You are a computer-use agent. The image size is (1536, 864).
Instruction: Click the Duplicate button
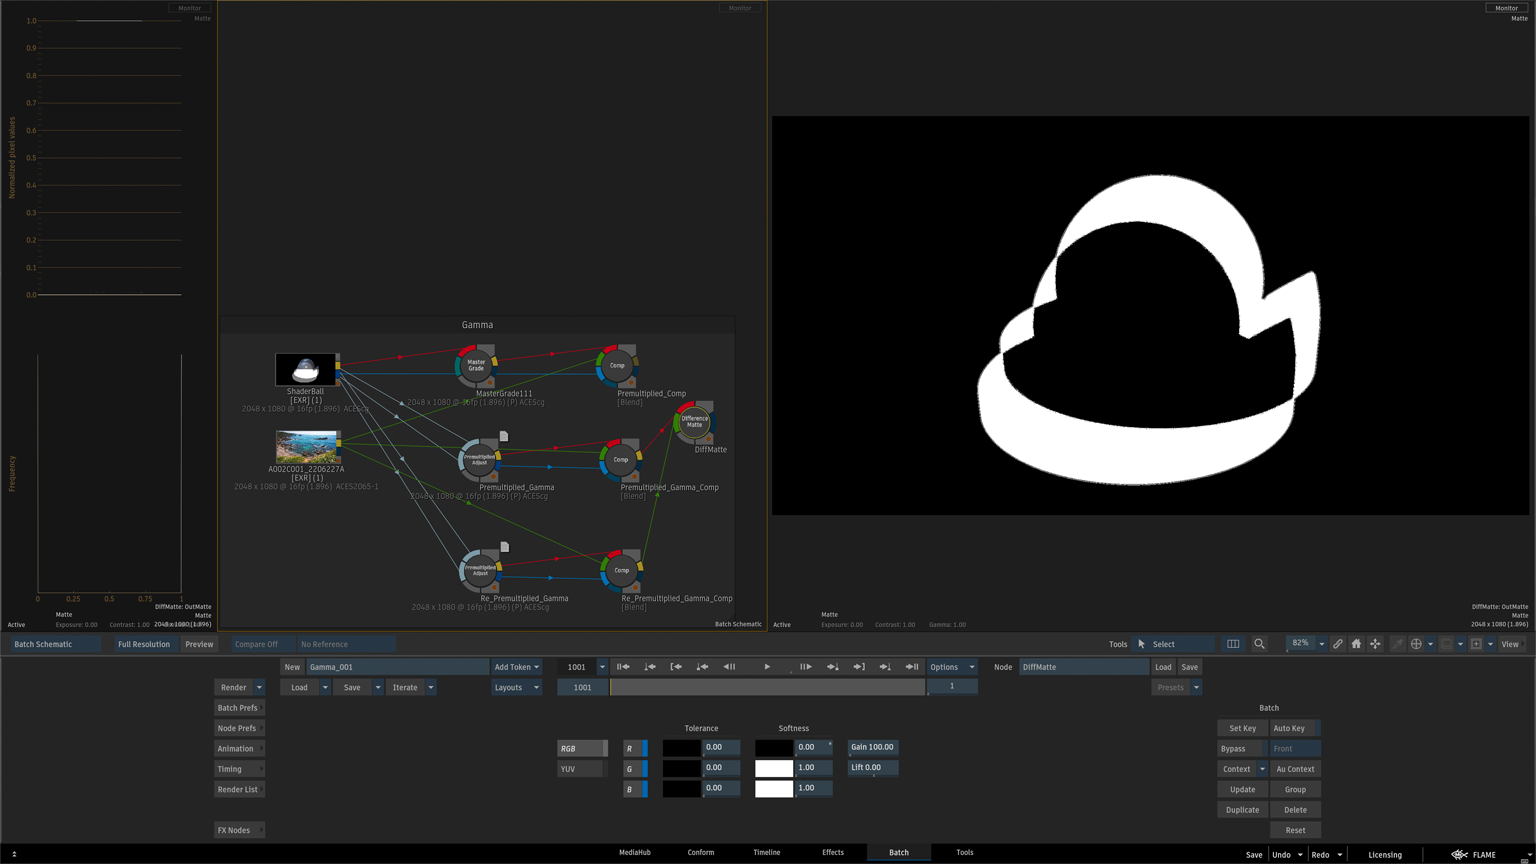tap(1242, 810)
